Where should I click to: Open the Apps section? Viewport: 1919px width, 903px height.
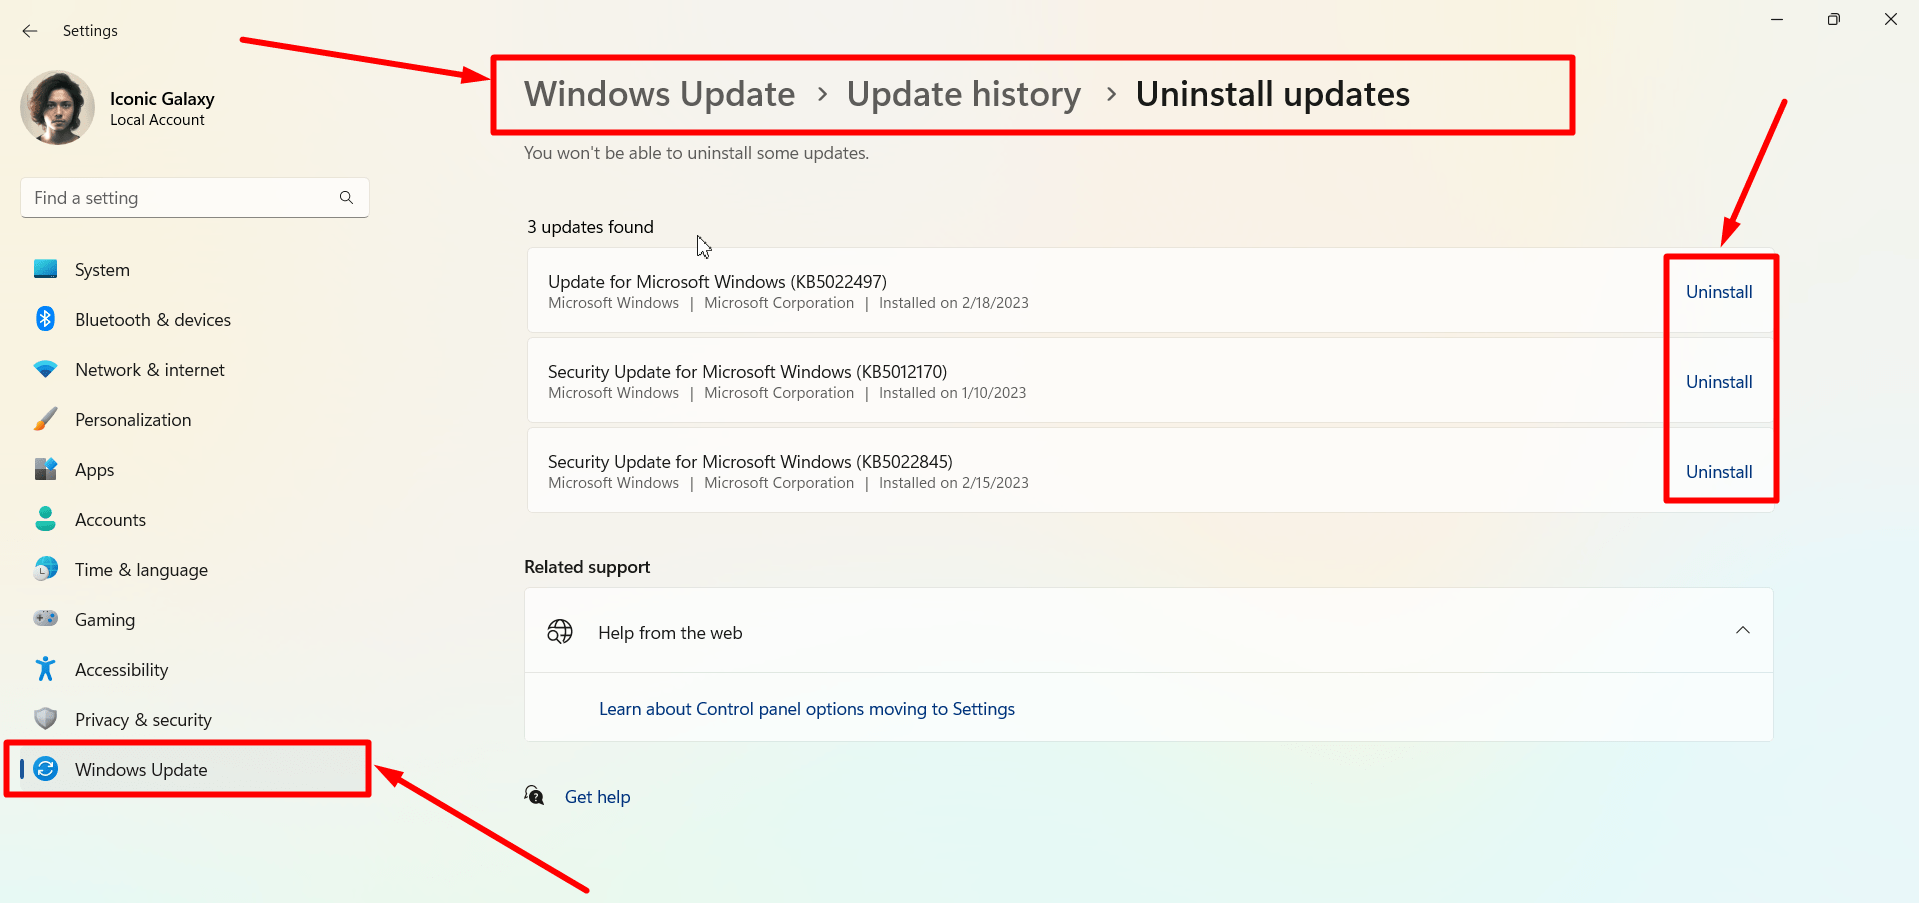click(x=95, y=469)
